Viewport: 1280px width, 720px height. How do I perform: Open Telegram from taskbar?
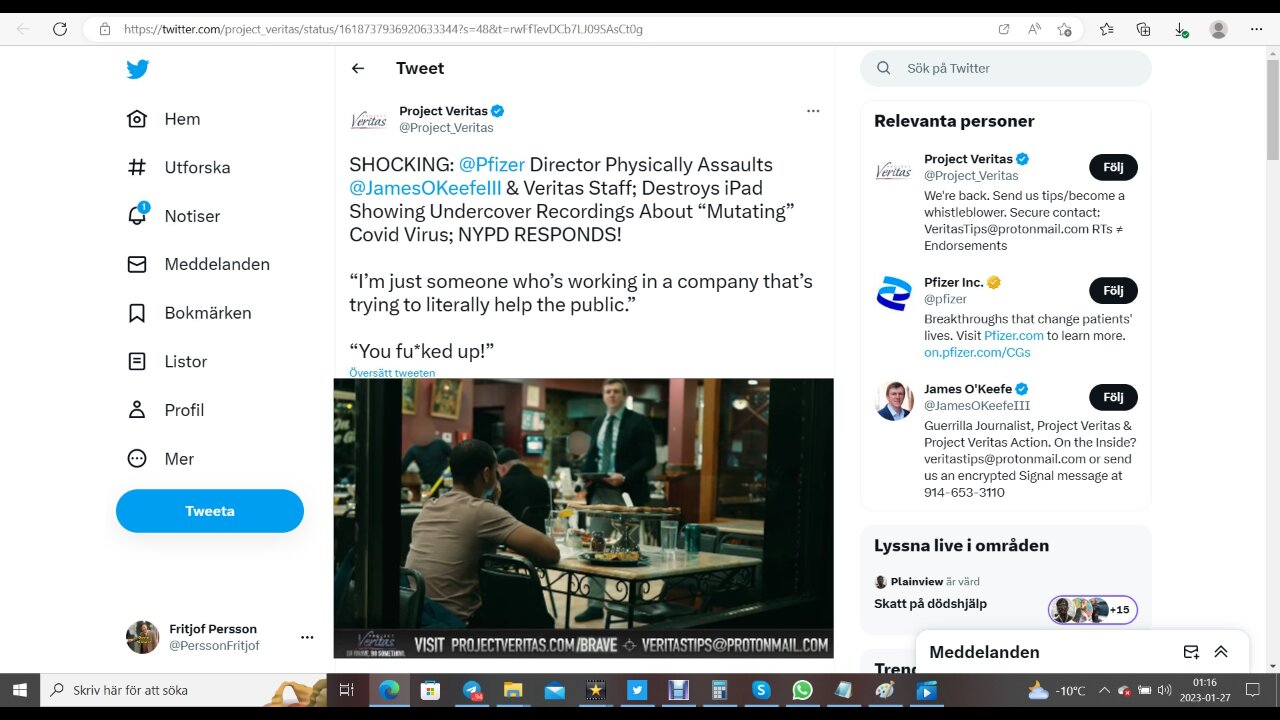pos(472,690)
